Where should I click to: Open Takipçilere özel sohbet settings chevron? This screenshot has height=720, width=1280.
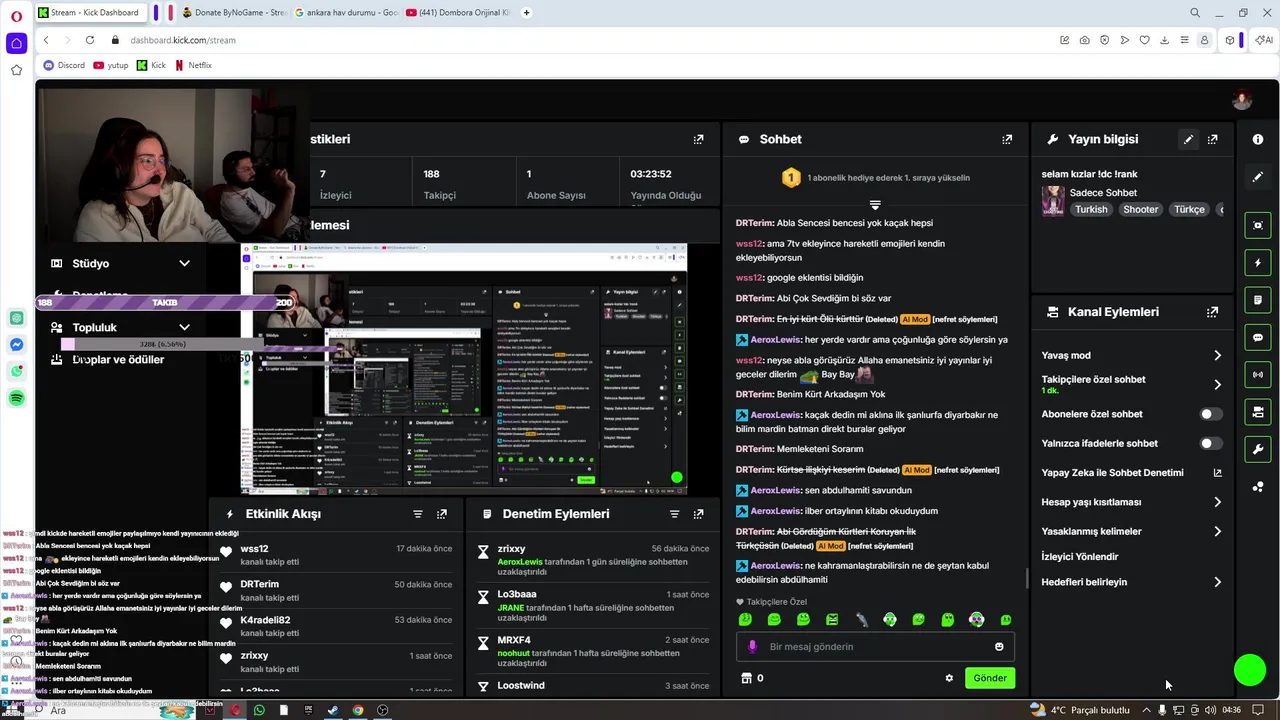coord(1217,385)
